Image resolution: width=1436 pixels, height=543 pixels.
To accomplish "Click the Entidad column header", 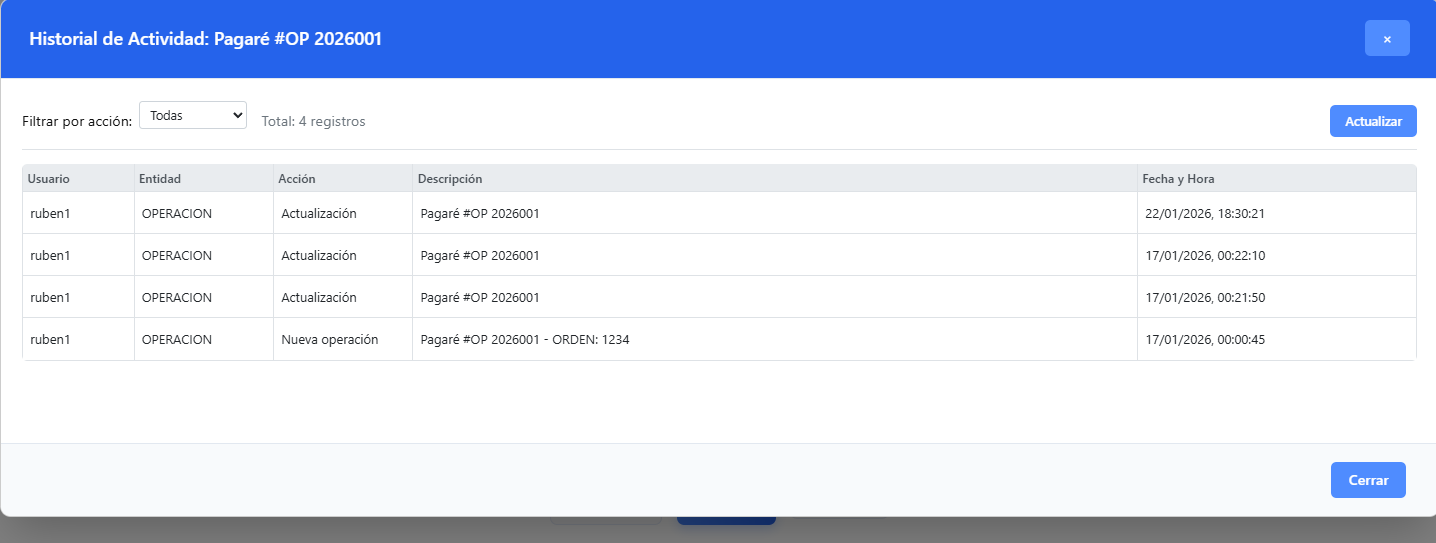I will pyautogui.click(x=160, y=179).
